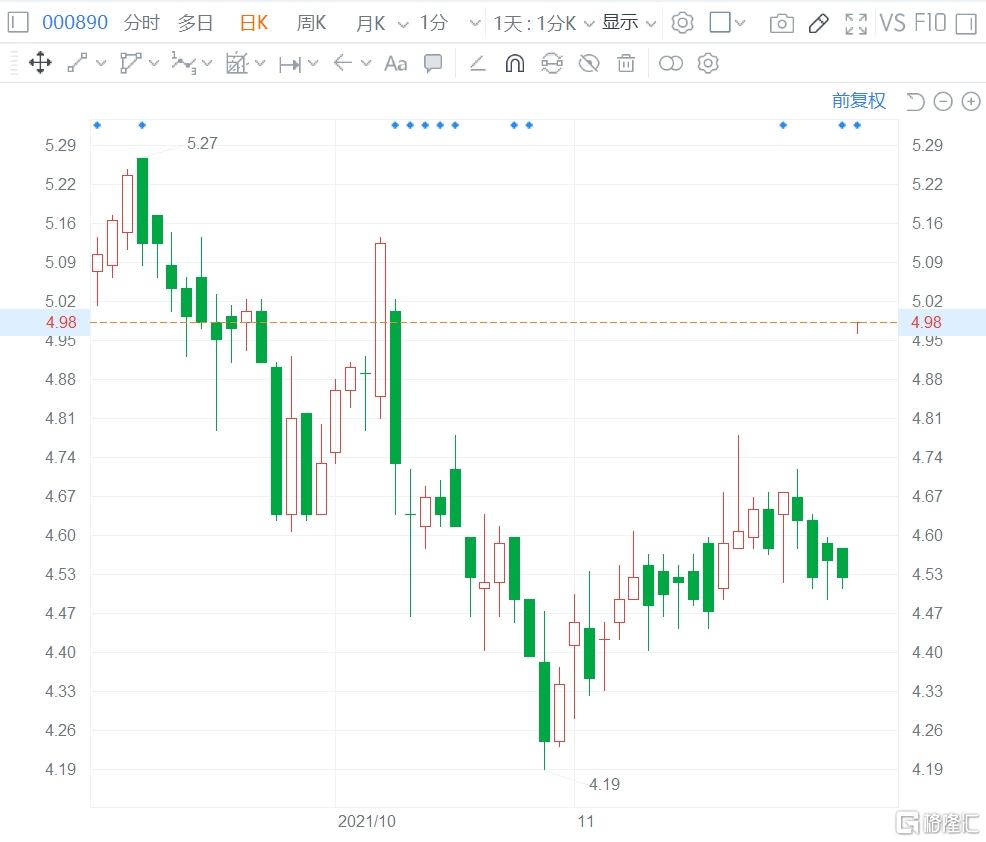Select the Aa text annotation tool
This screenshot has width=986, height=842.
pyautogui.click(x=396, y=64)
